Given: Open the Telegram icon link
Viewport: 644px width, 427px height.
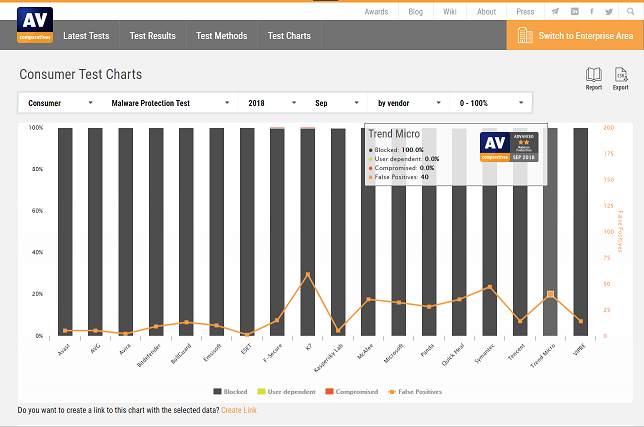Looking at the screenshot, I should pos(555,11).
